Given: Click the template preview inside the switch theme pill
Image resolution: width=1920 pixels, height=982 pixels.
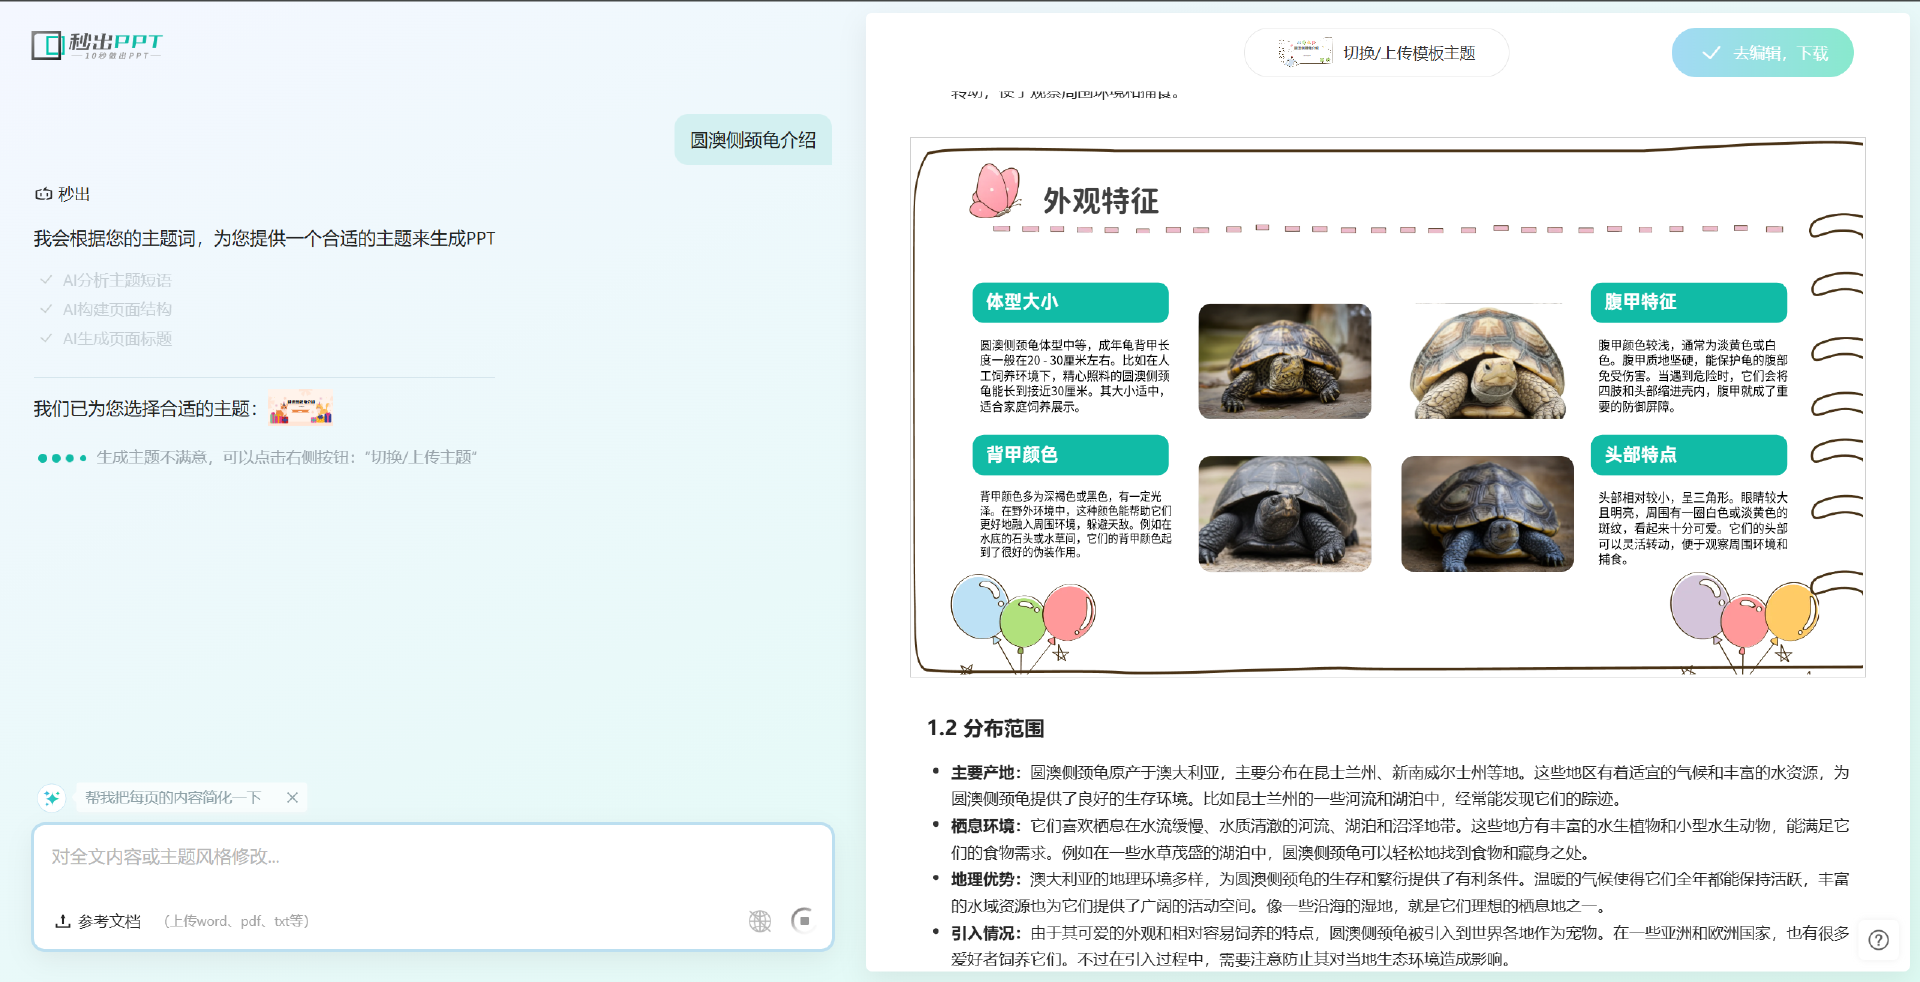Looking at the screenshot, I should 1306,52.
